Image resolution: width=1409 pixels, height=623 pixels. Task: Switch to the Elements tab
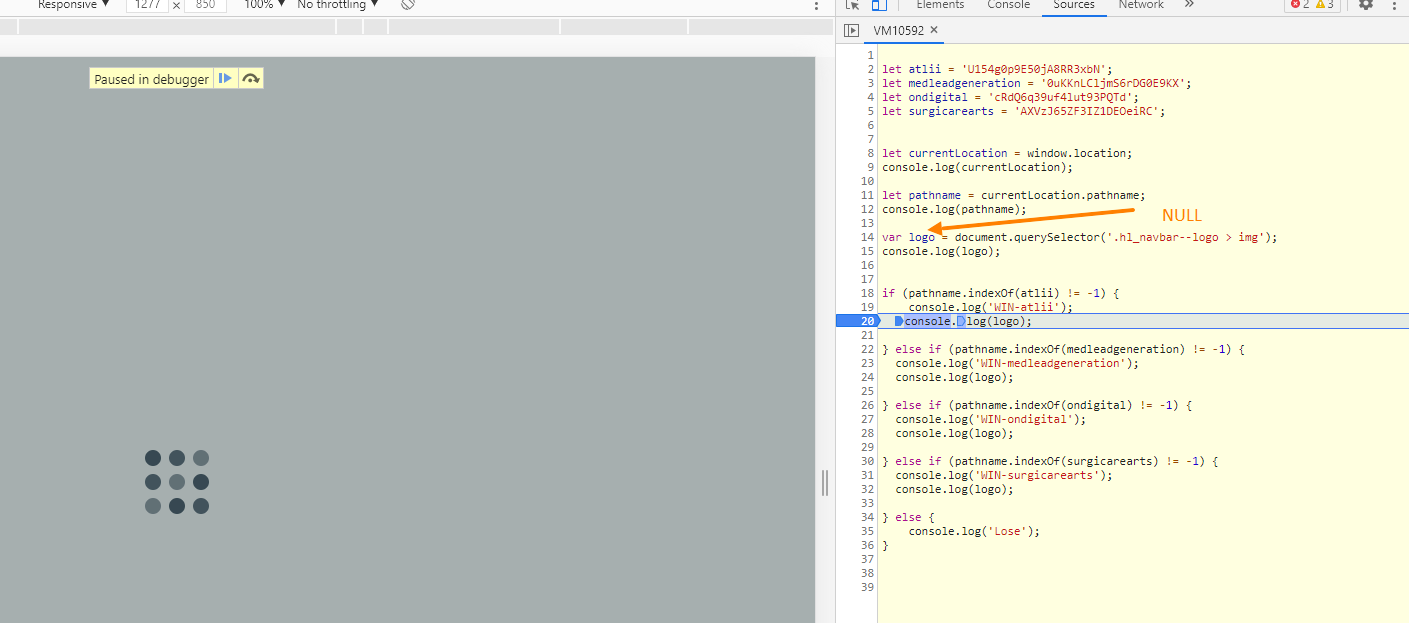940,5
